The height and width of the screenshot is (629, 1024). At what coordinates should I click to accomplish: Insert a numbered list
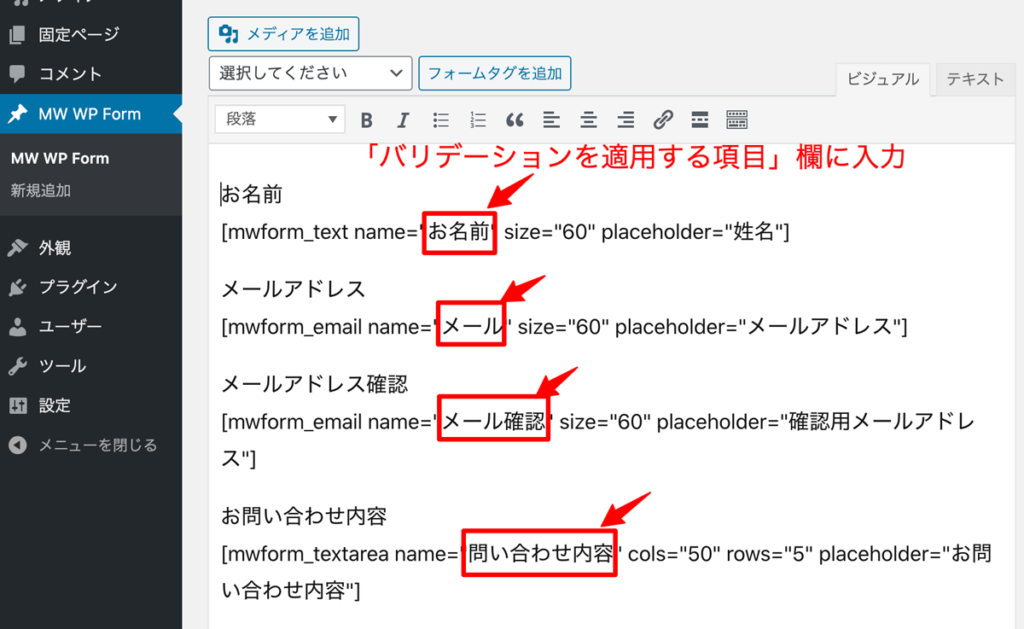[477, 120]
